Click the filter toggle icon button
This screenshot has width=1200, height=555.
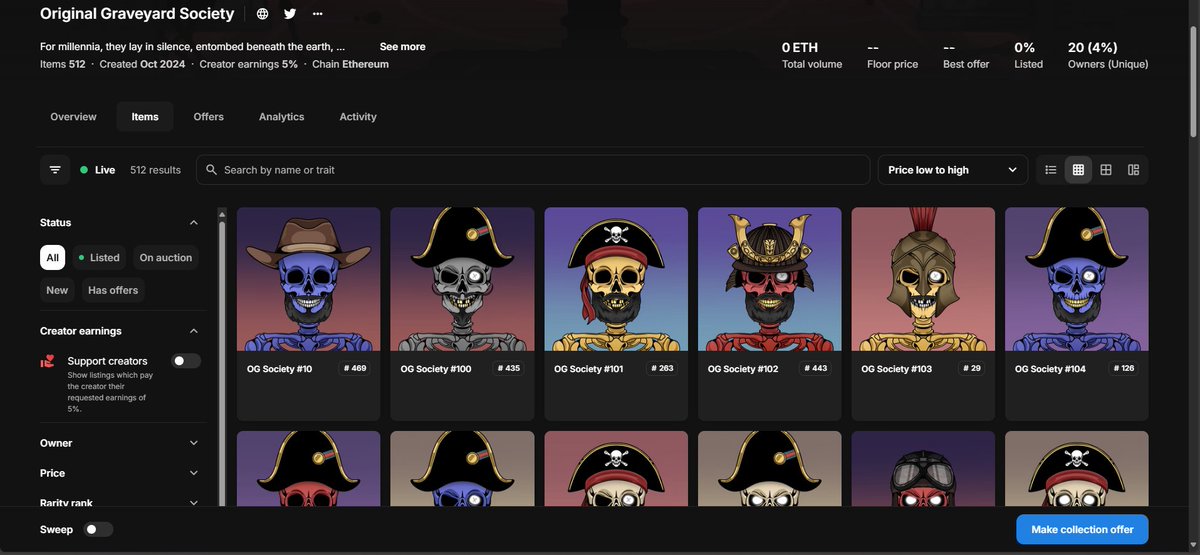[x=55, y=170]
